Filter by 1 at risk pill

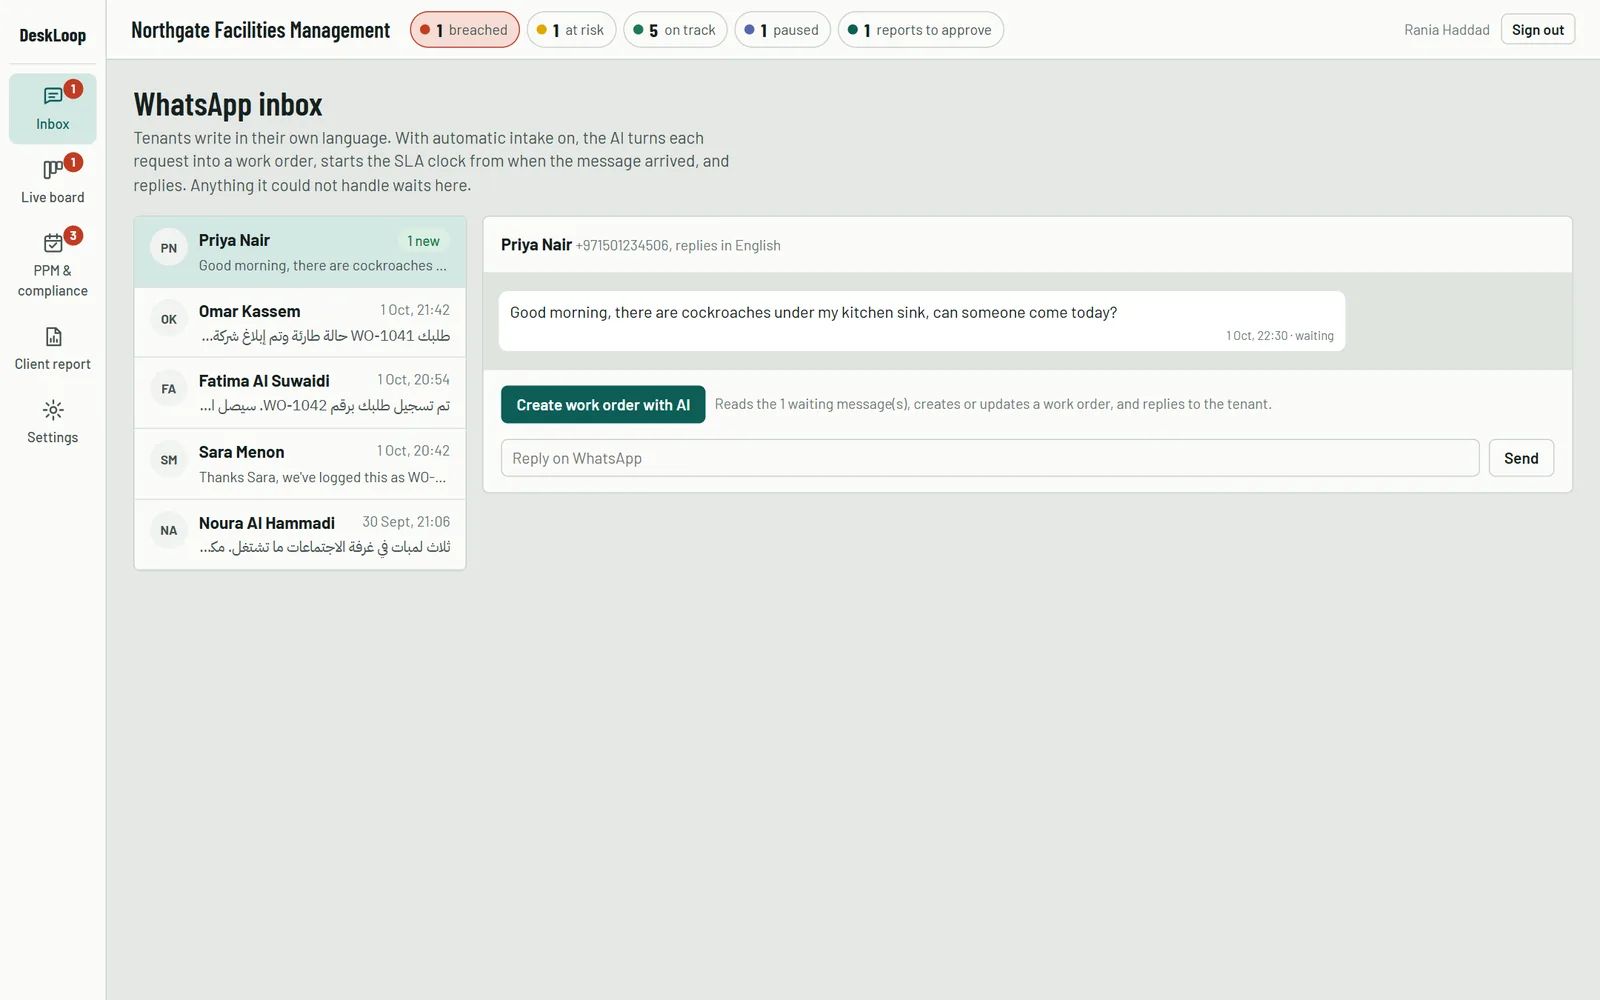click(x=571, y=30)
